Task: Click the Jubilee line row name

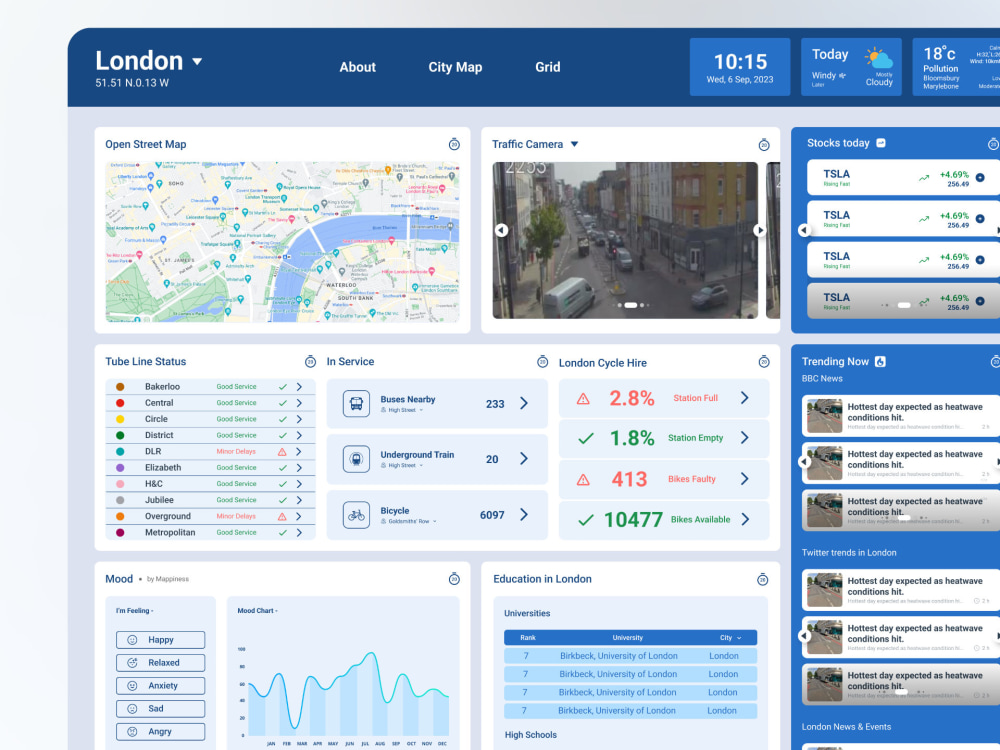Action: pyautogui.click(x=159, y=500)
